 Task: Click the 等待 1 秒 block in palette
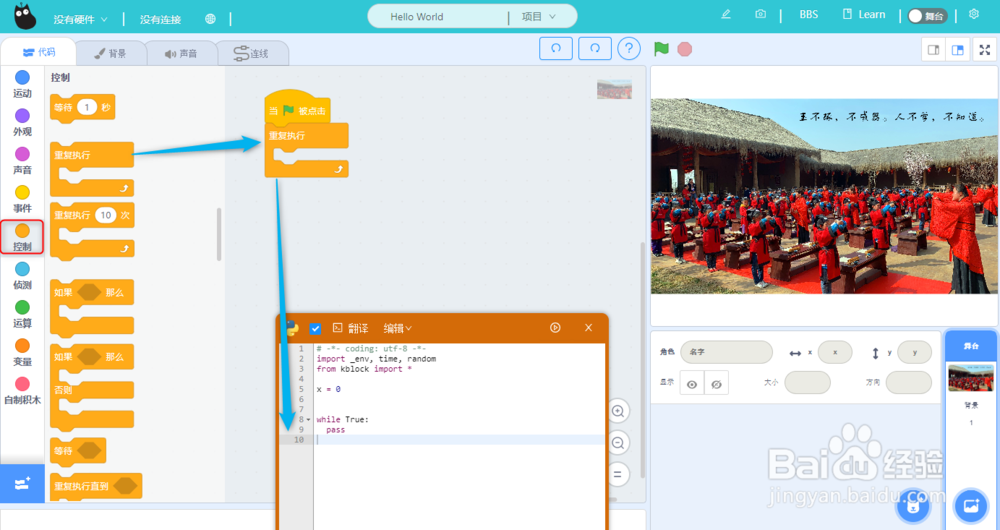(82, 108)
